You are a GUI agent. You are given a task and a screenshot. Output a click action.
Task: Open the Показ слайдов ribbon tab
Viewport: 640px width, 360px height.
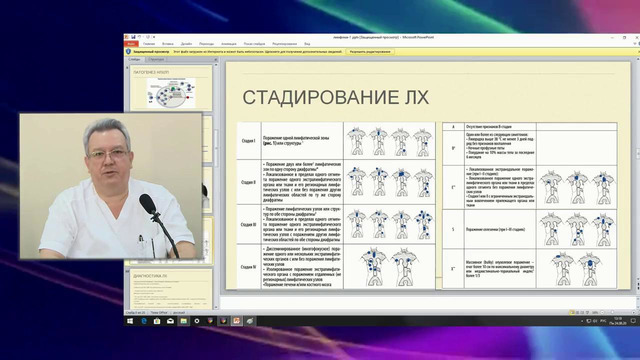254,44
